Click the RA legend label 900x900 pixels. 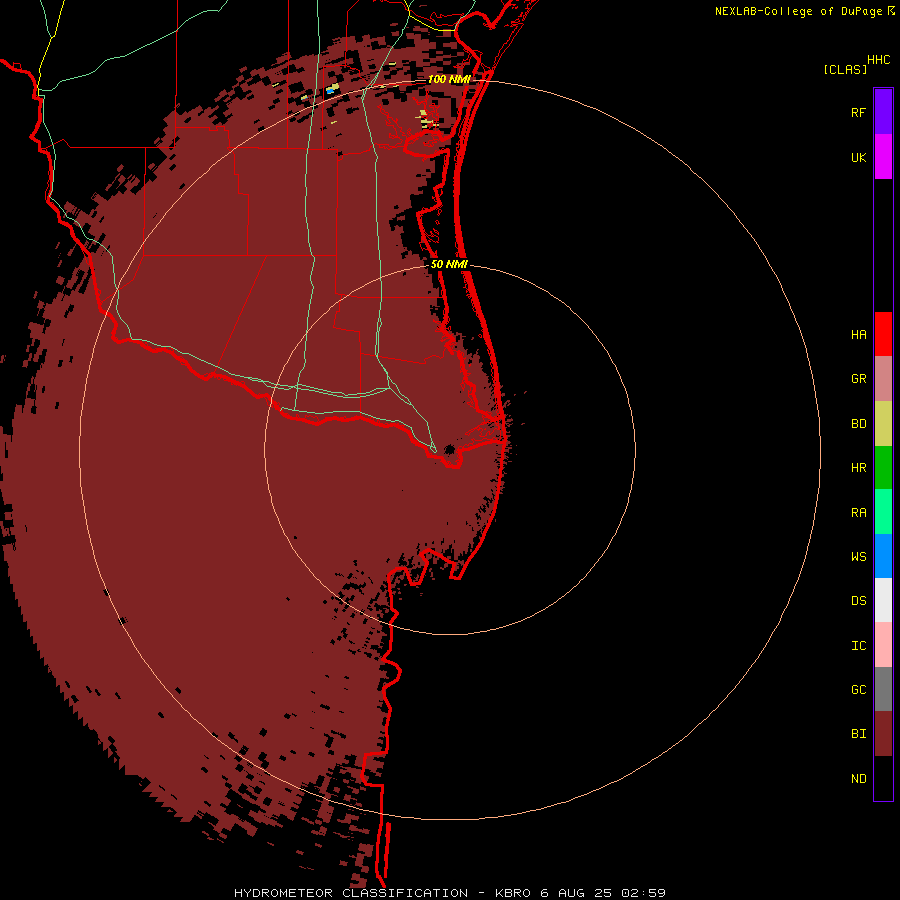(x=858, y=512)
